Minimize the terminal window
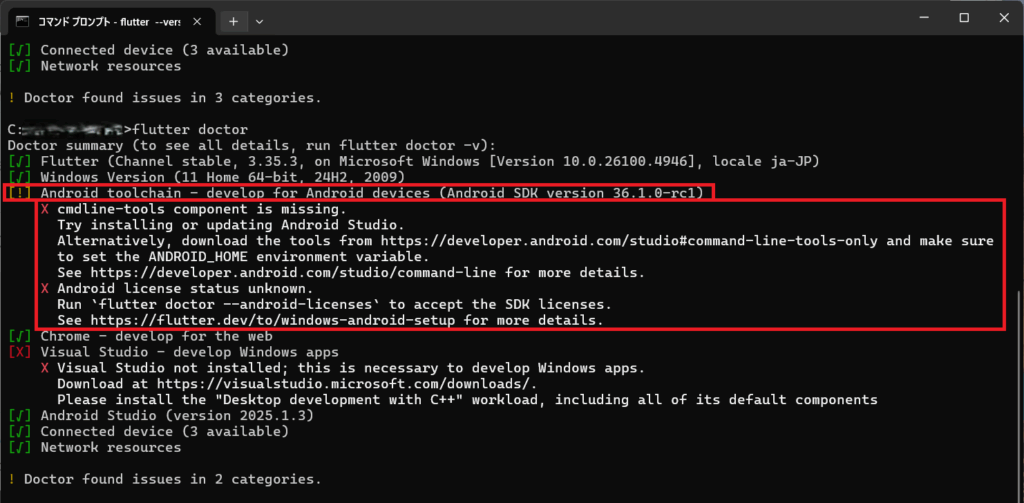This screenshot has width=1024, height=503. [x=918, y=18]
